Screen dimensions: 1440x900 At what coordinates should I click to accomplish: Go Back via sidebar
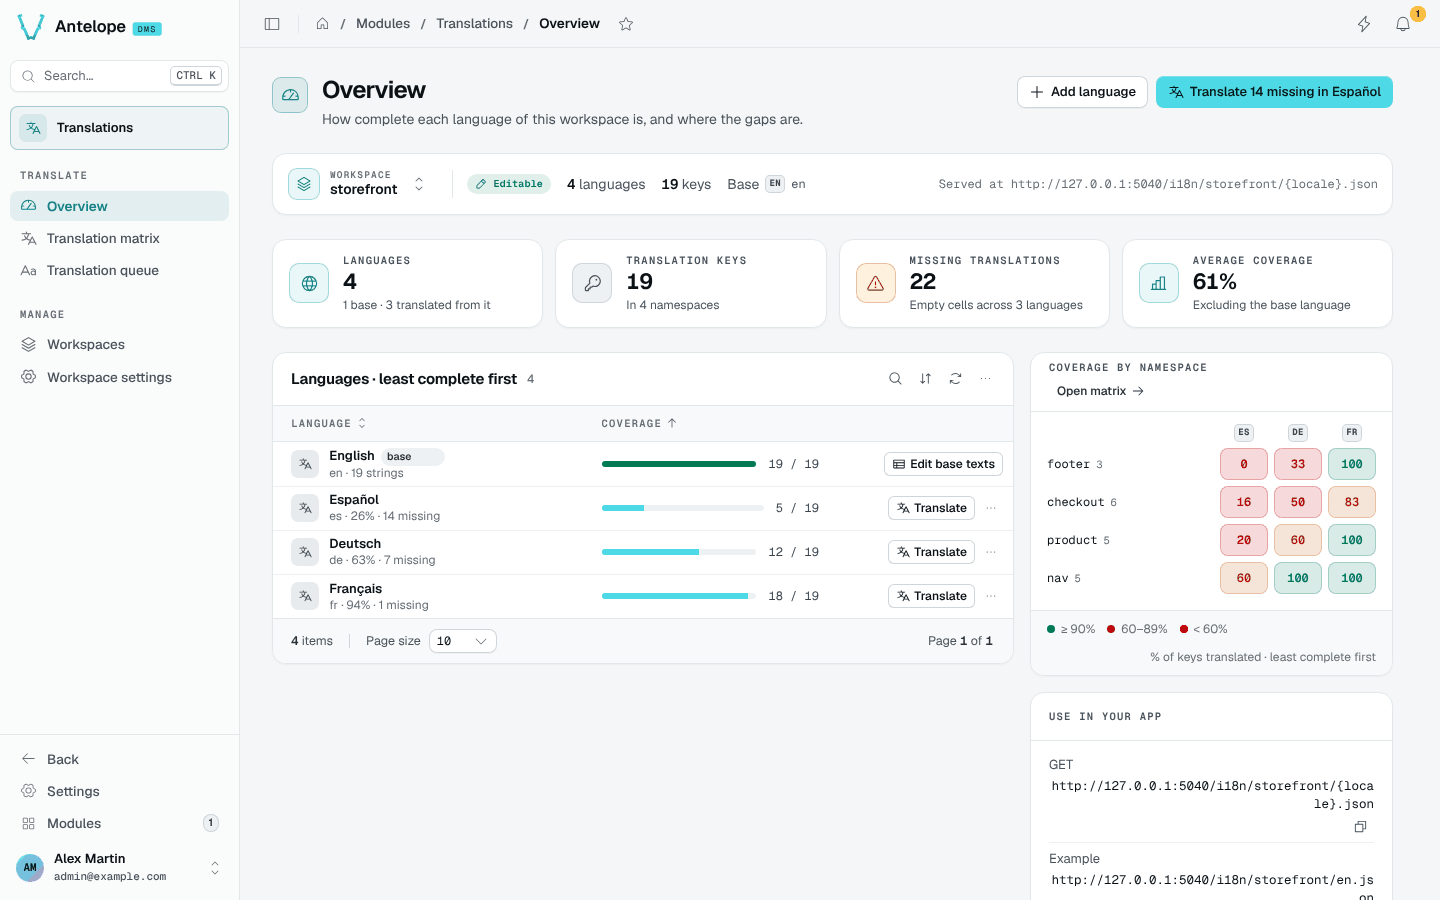(x=119, y=759)
